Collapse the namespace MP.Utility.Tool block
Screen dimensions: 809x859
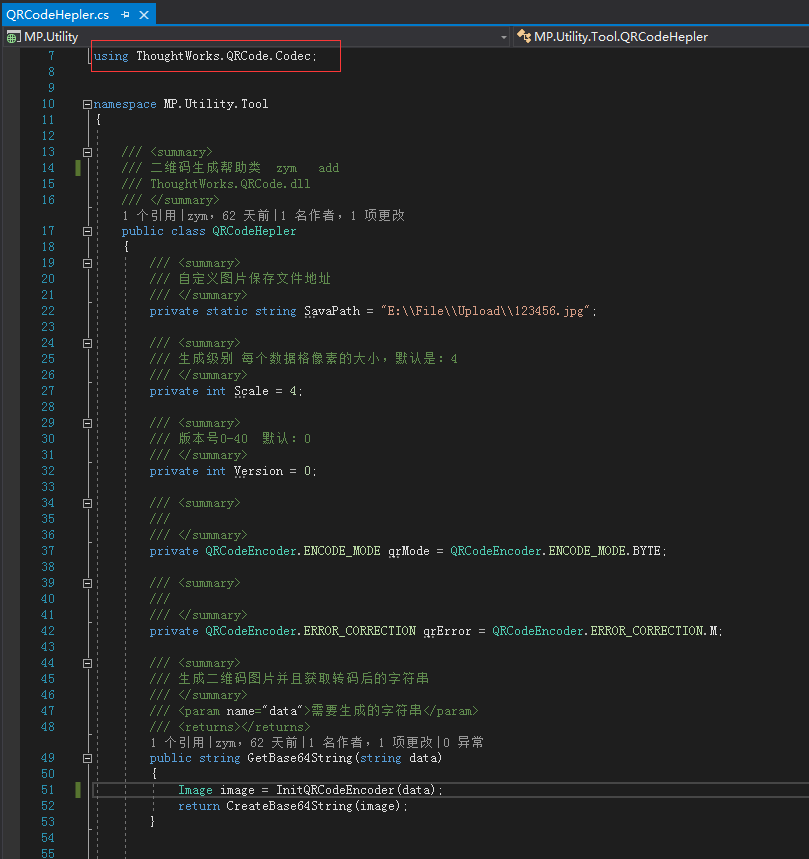coord(88,104)
